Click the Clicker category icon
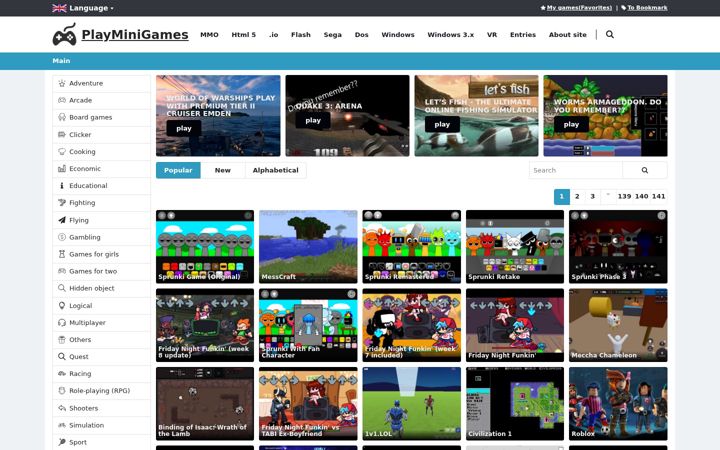This screenshot has height=450, width=720. 62,135
